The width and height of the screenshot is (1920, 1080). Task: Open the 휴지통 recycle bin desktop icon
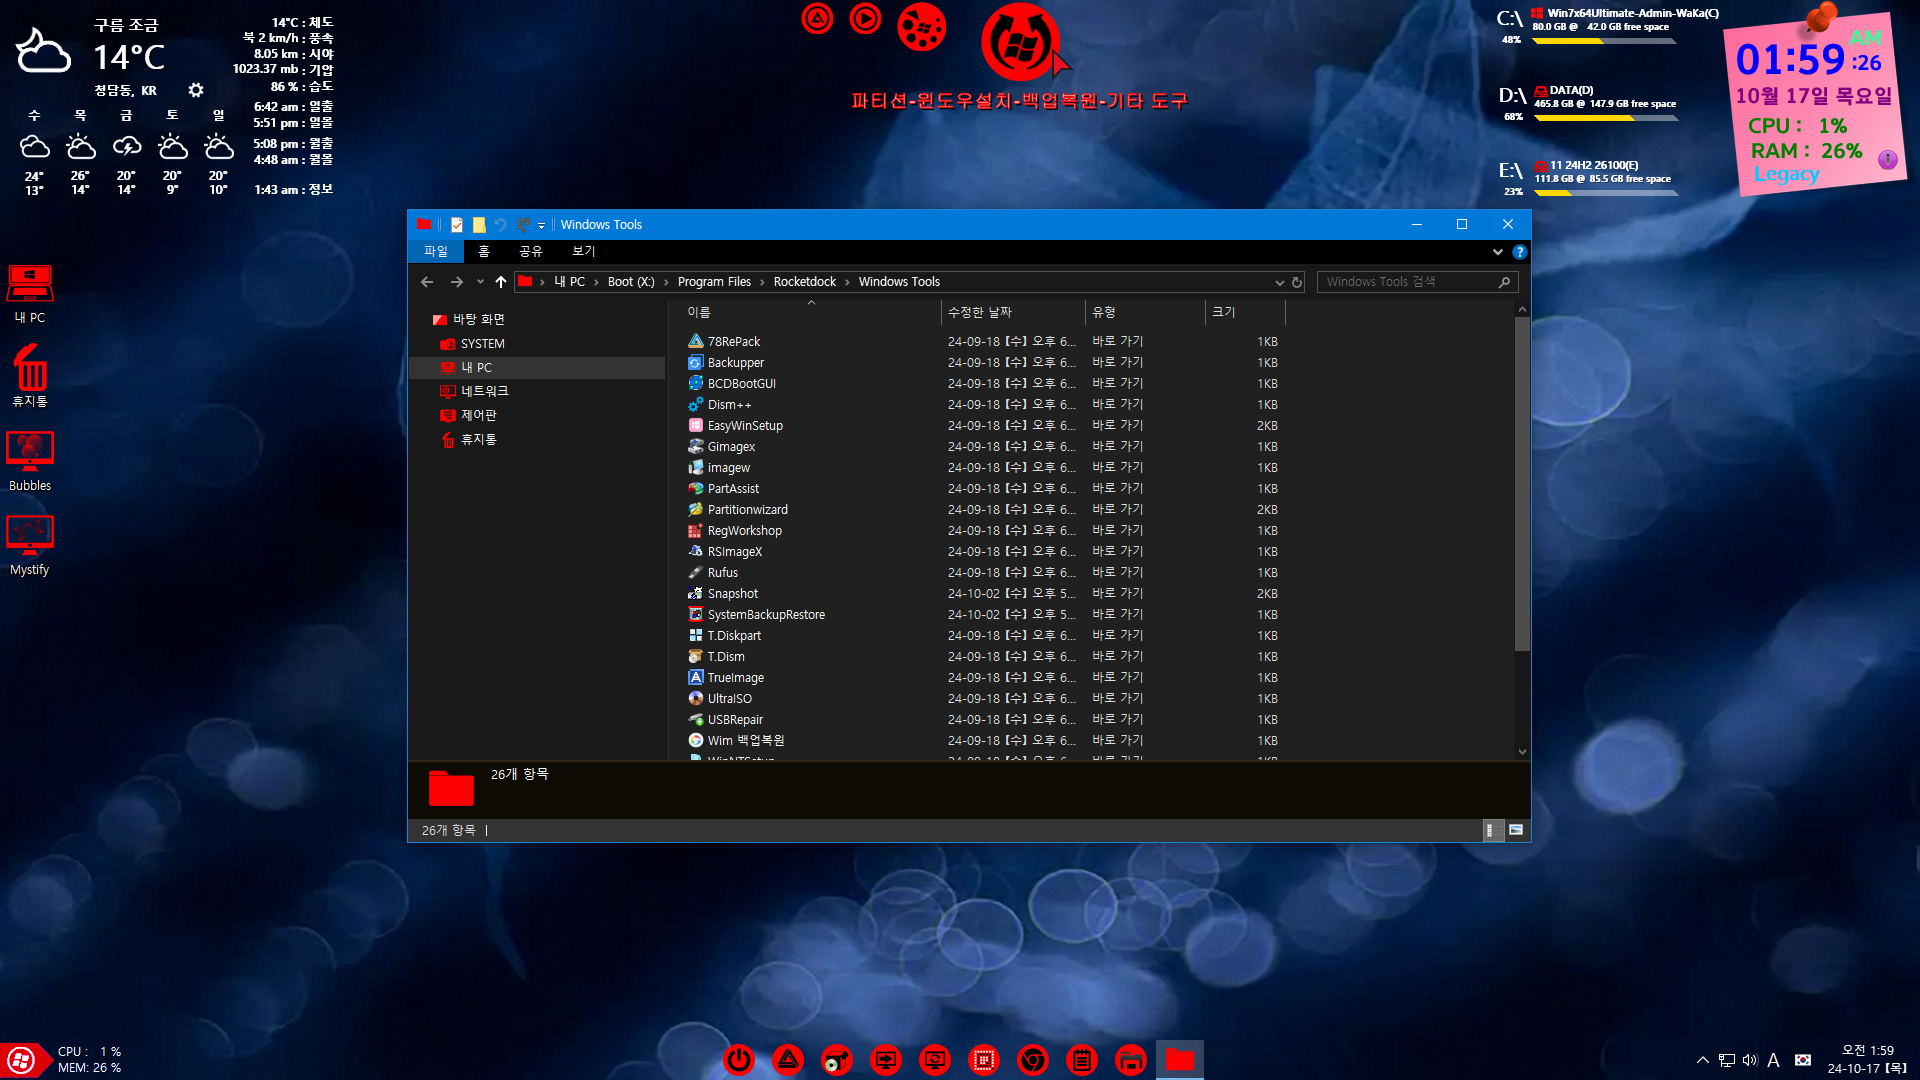click(30, 377)
